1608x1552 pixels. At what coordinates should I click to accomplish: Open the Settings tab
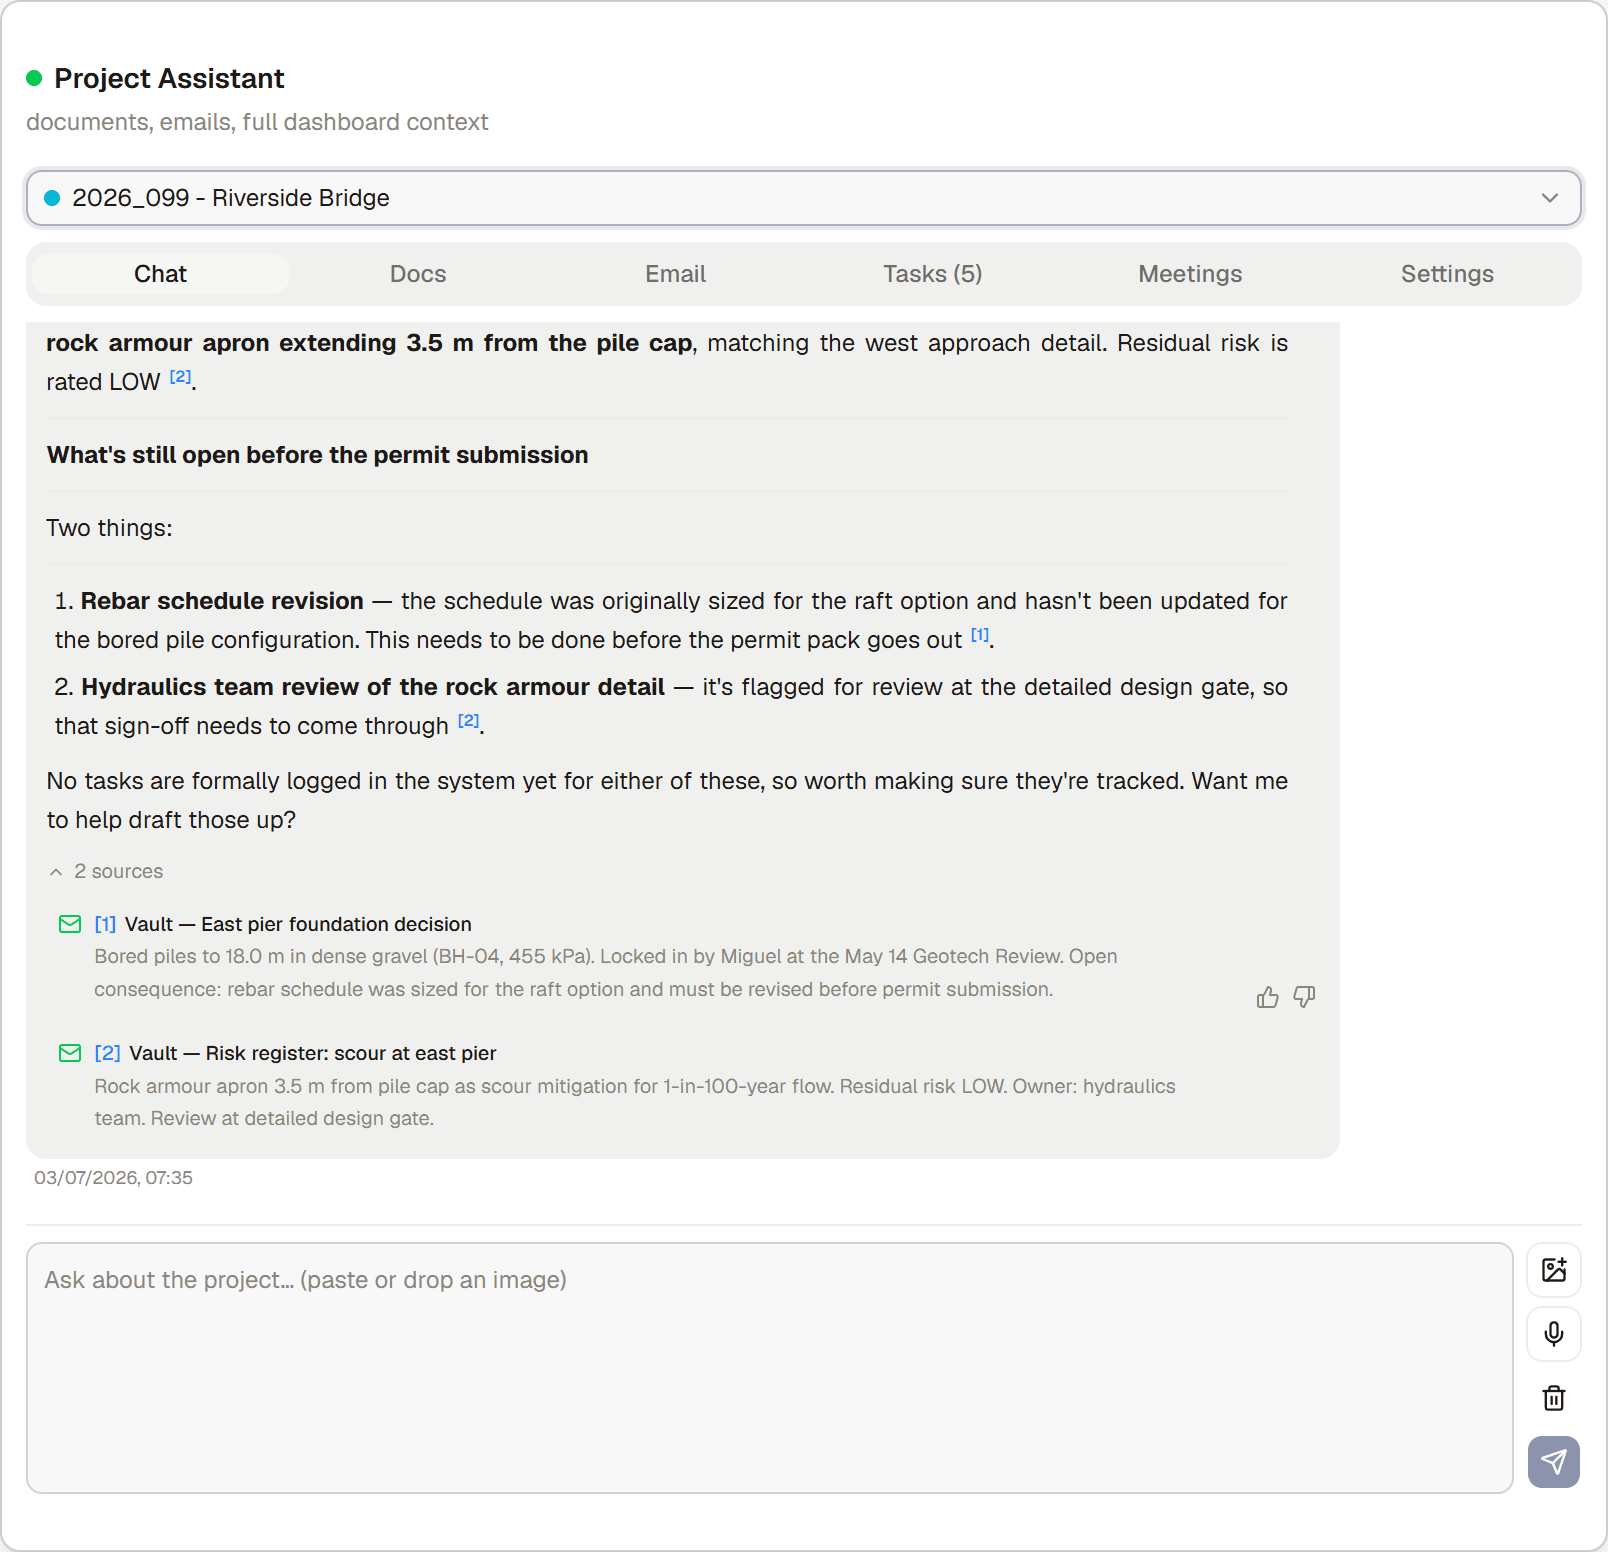click(x=1447, y=274)
